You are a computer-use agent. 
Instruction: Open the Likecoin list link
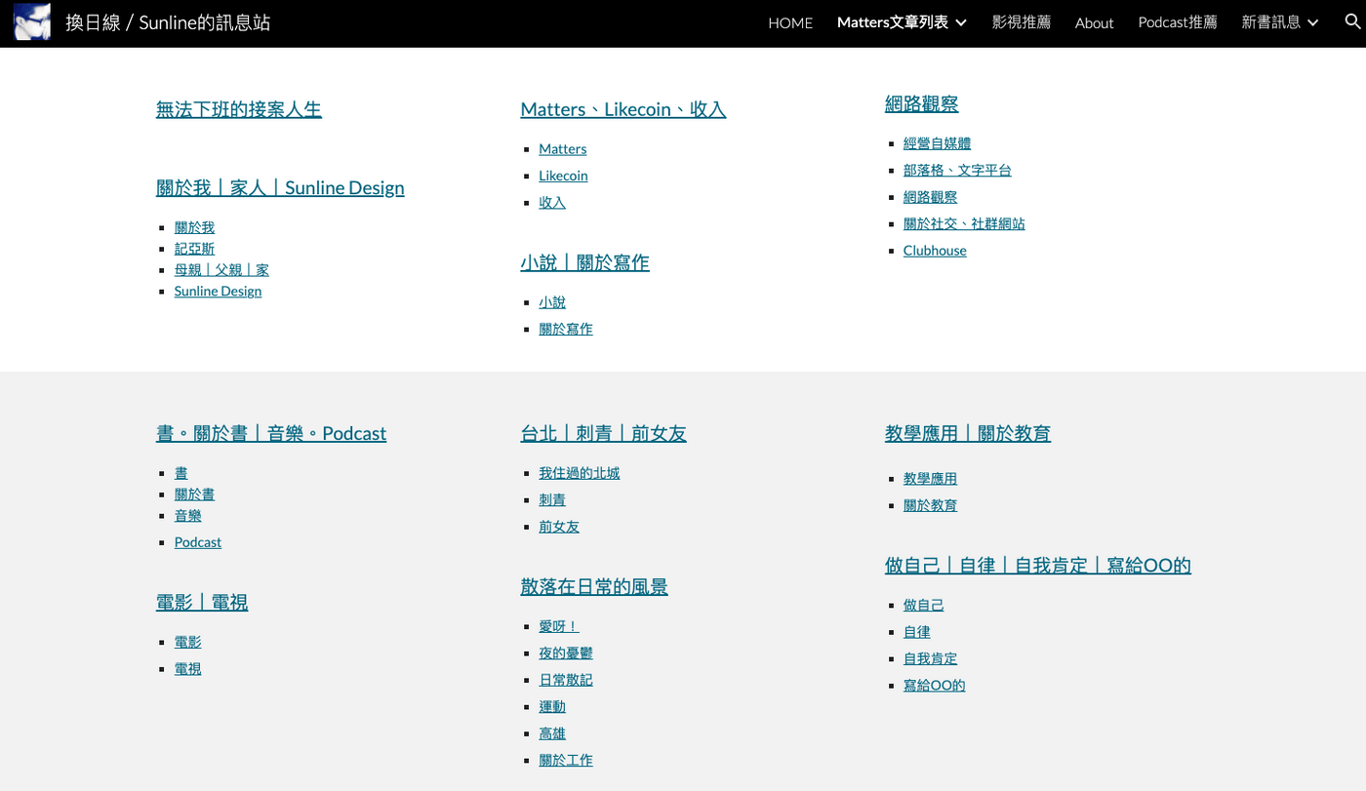coord(563,175)
